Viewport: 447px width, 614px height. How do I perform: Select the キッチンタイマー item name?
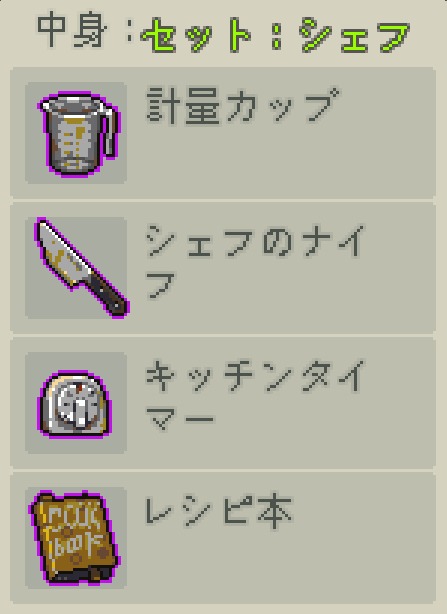[x=255, y=396]
